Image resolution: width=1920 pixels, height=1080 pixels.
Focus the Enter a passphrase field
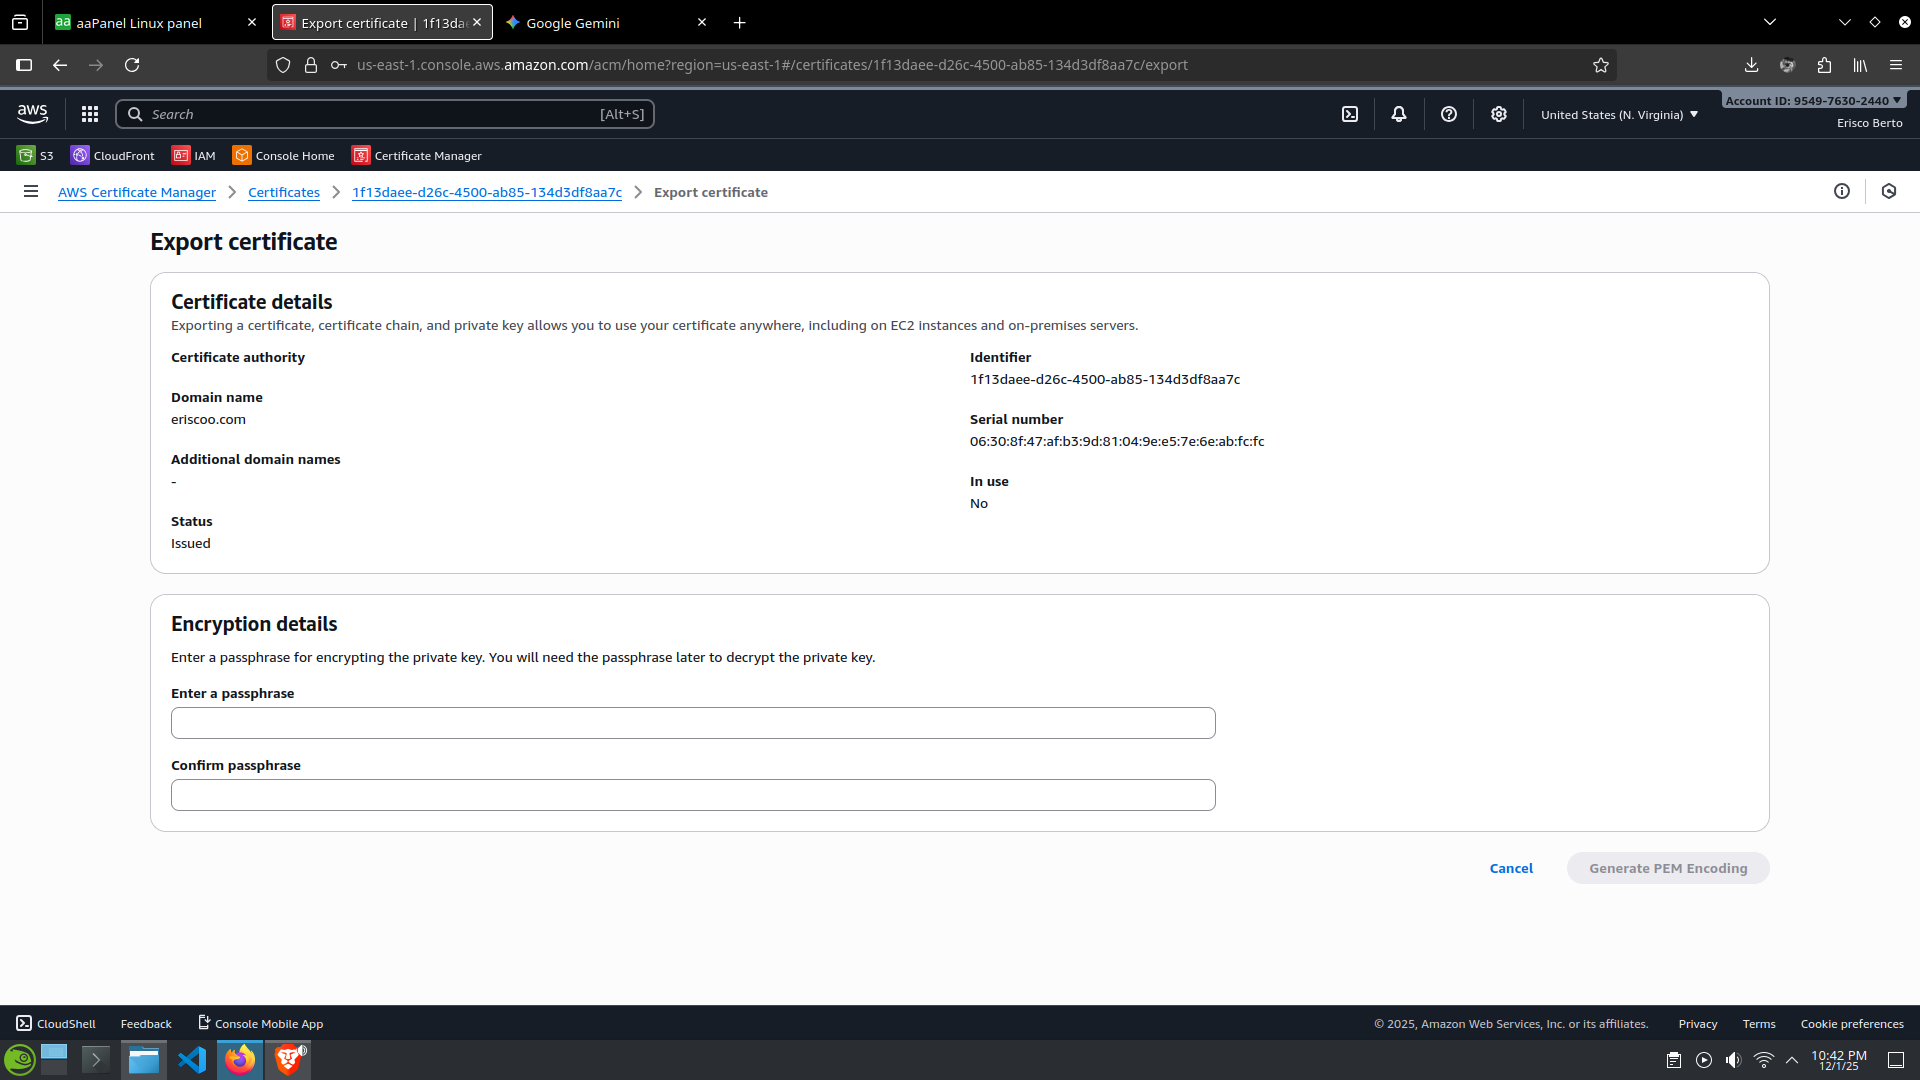[693, 723]
